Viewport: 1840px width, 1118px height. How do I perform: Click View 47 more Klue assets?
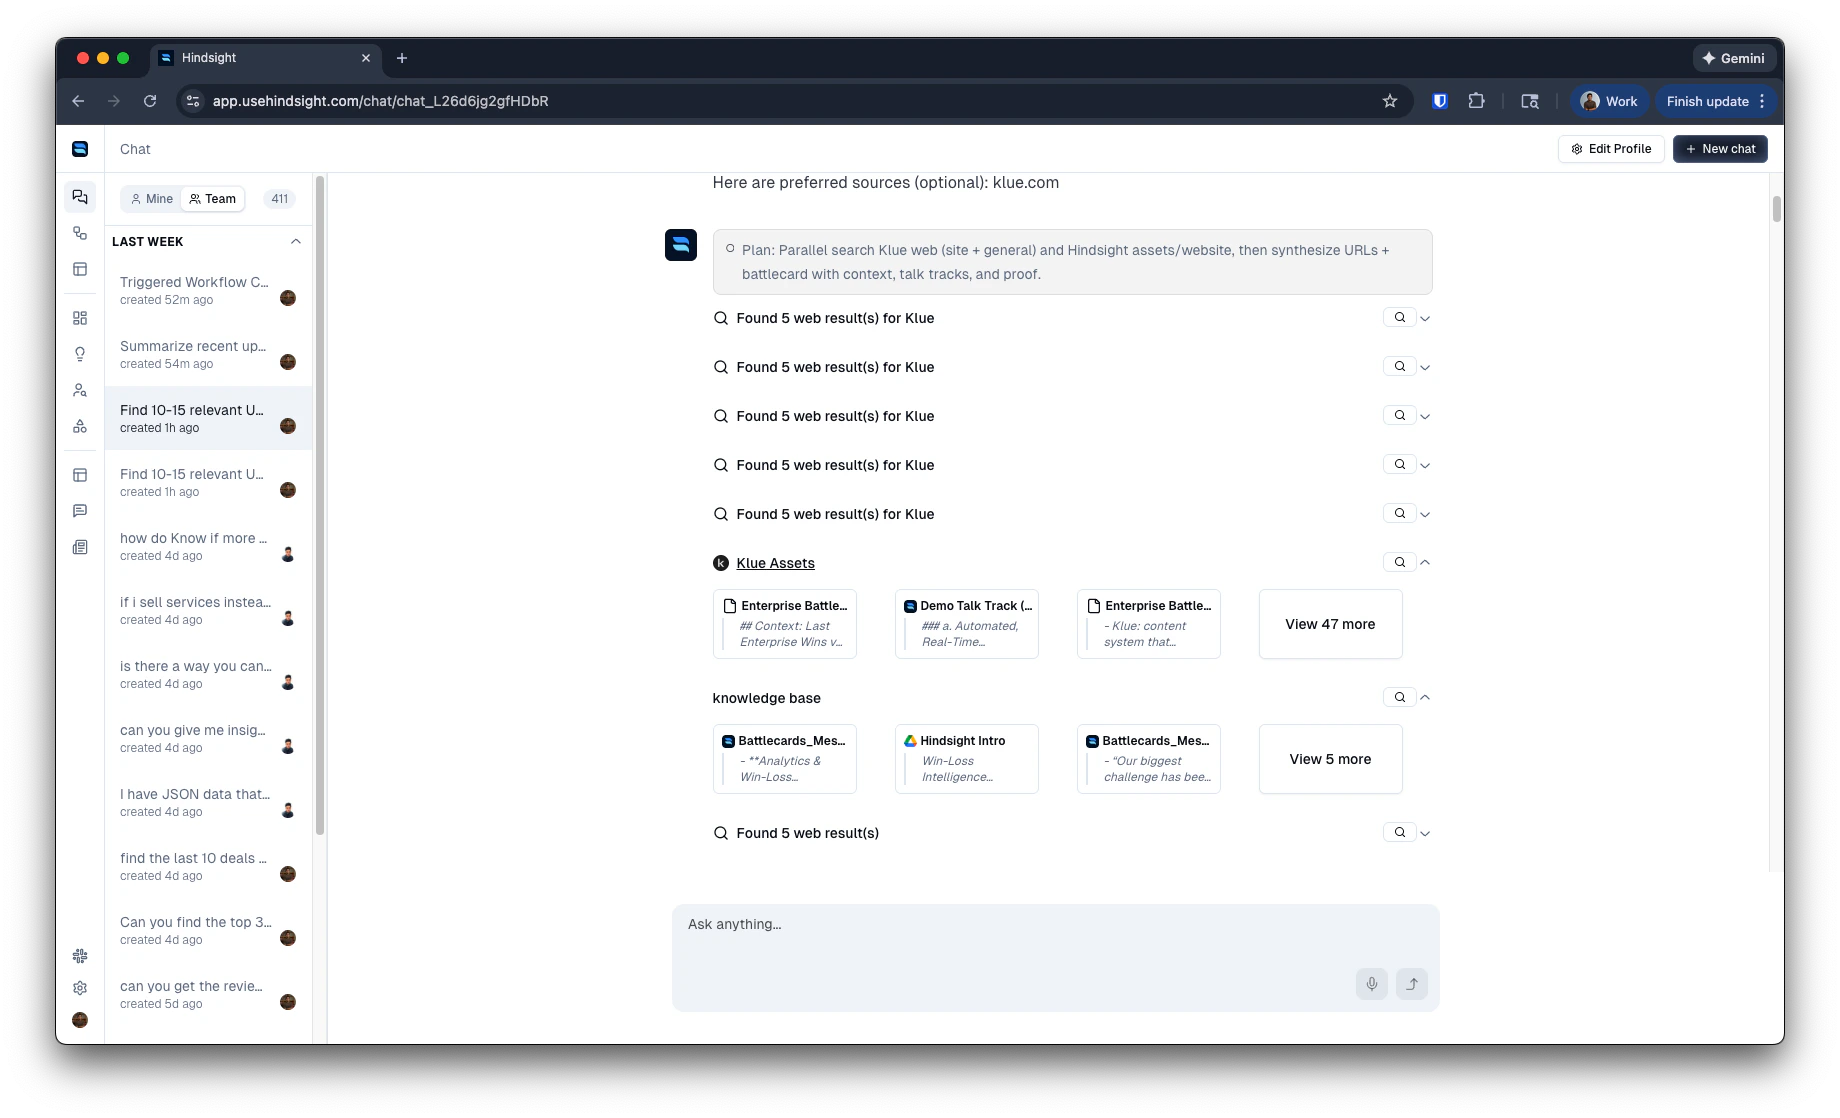[1330, 624]
